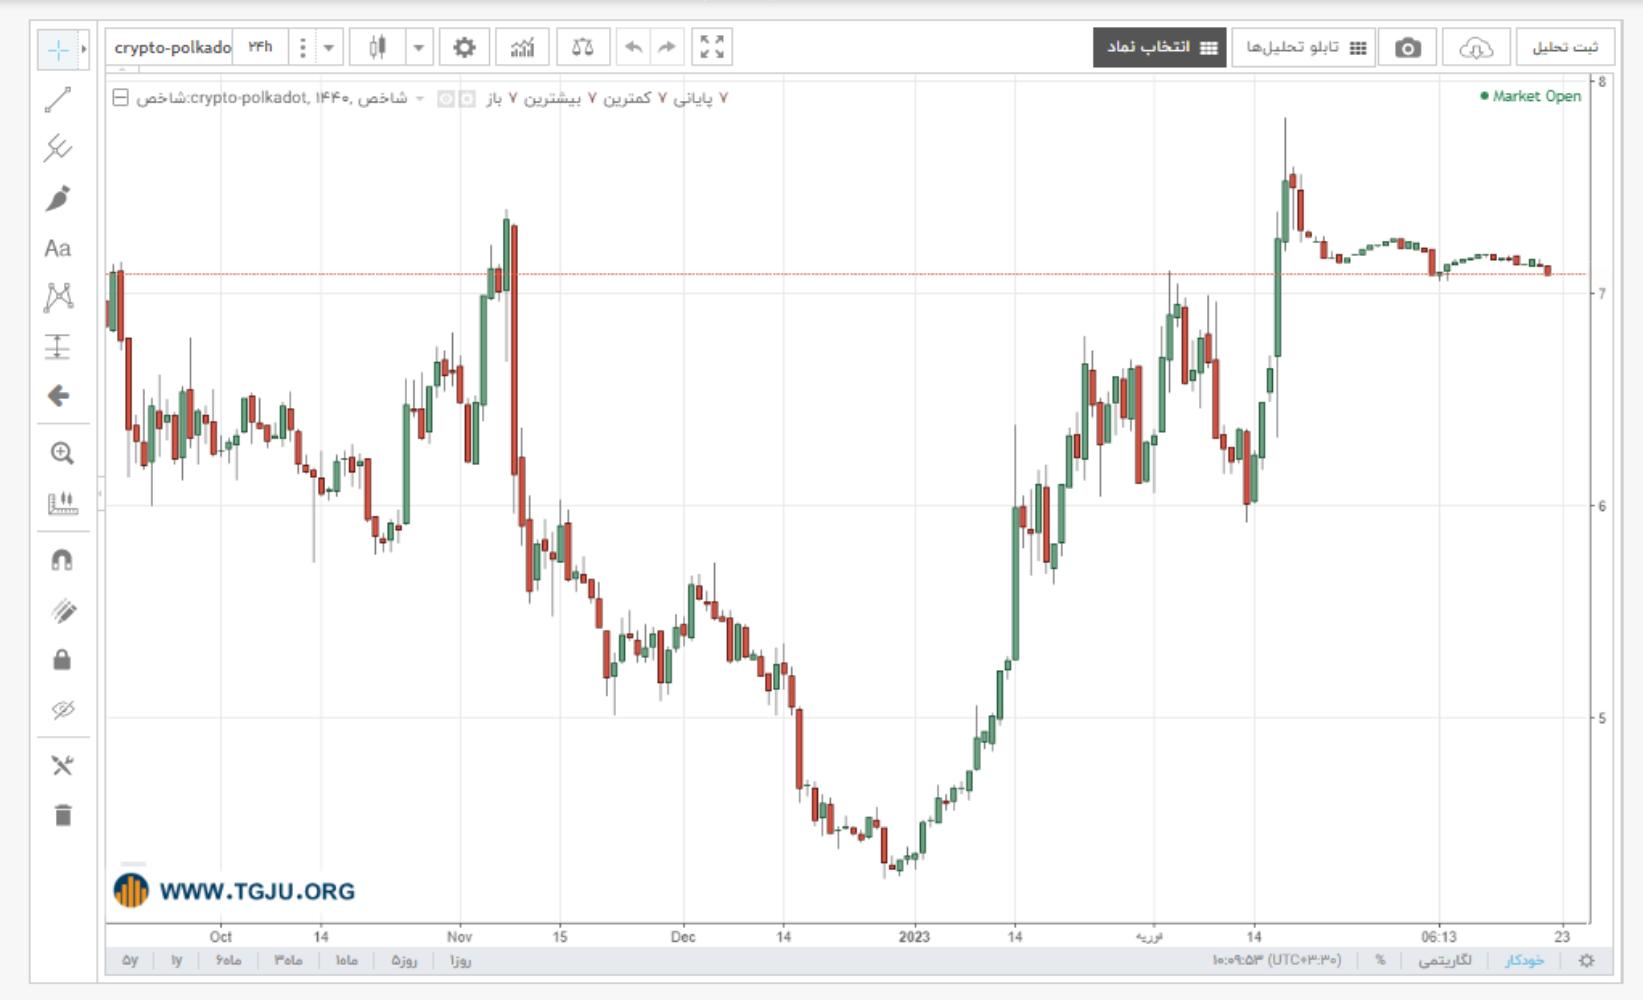The height and width of the screenshot is (1000, 1643).
Task: Open the legend dropdown arrow after شاخص
Action: click(420, 98)
